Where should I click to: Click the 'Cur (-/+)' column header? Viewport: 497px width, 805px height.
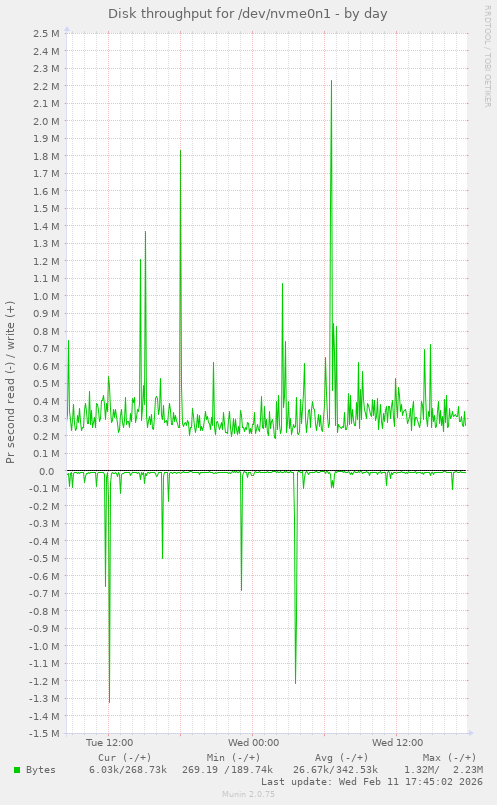click(x=125, y=757)
